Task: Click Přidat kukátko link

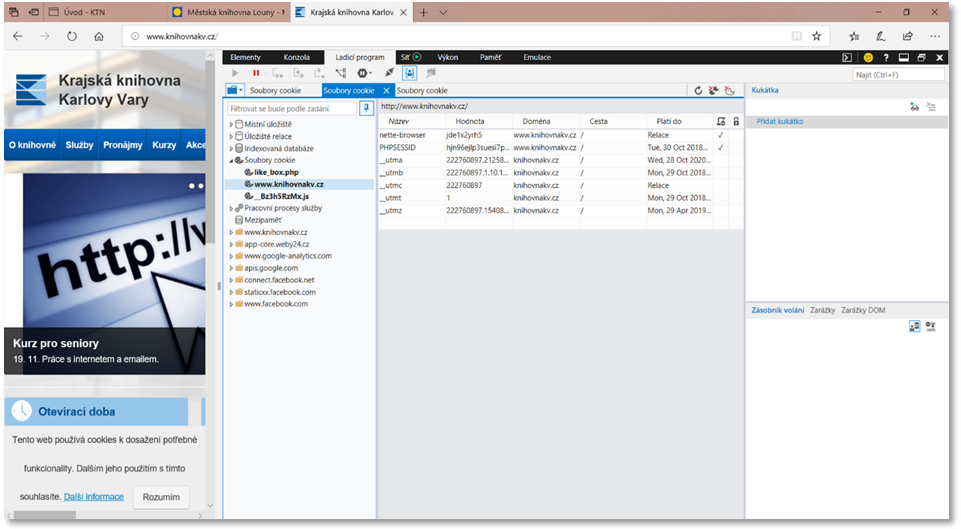Action: (x=780, y=121)
